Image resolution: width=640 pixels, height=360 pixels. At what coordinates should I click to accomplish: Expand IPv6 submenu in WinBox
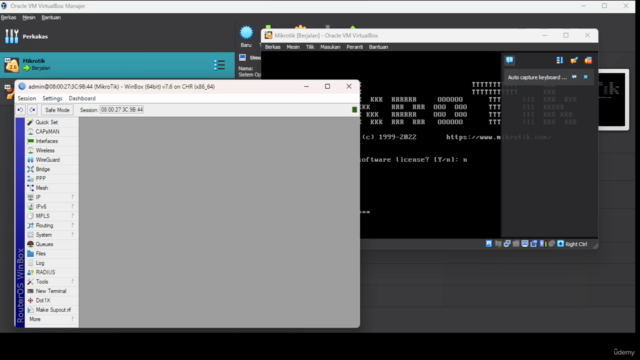(51, 207)
